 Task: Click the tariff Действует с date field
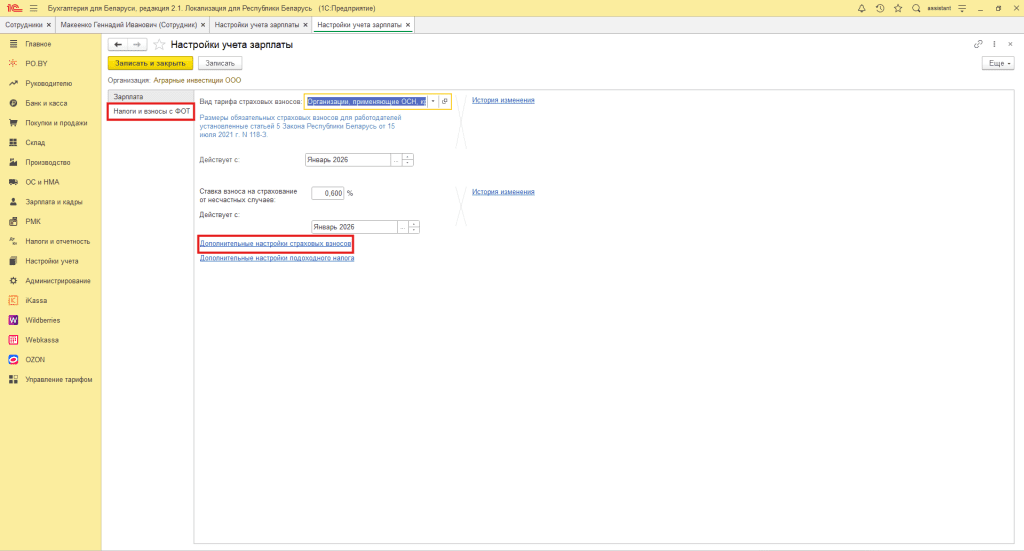(347, 160)
